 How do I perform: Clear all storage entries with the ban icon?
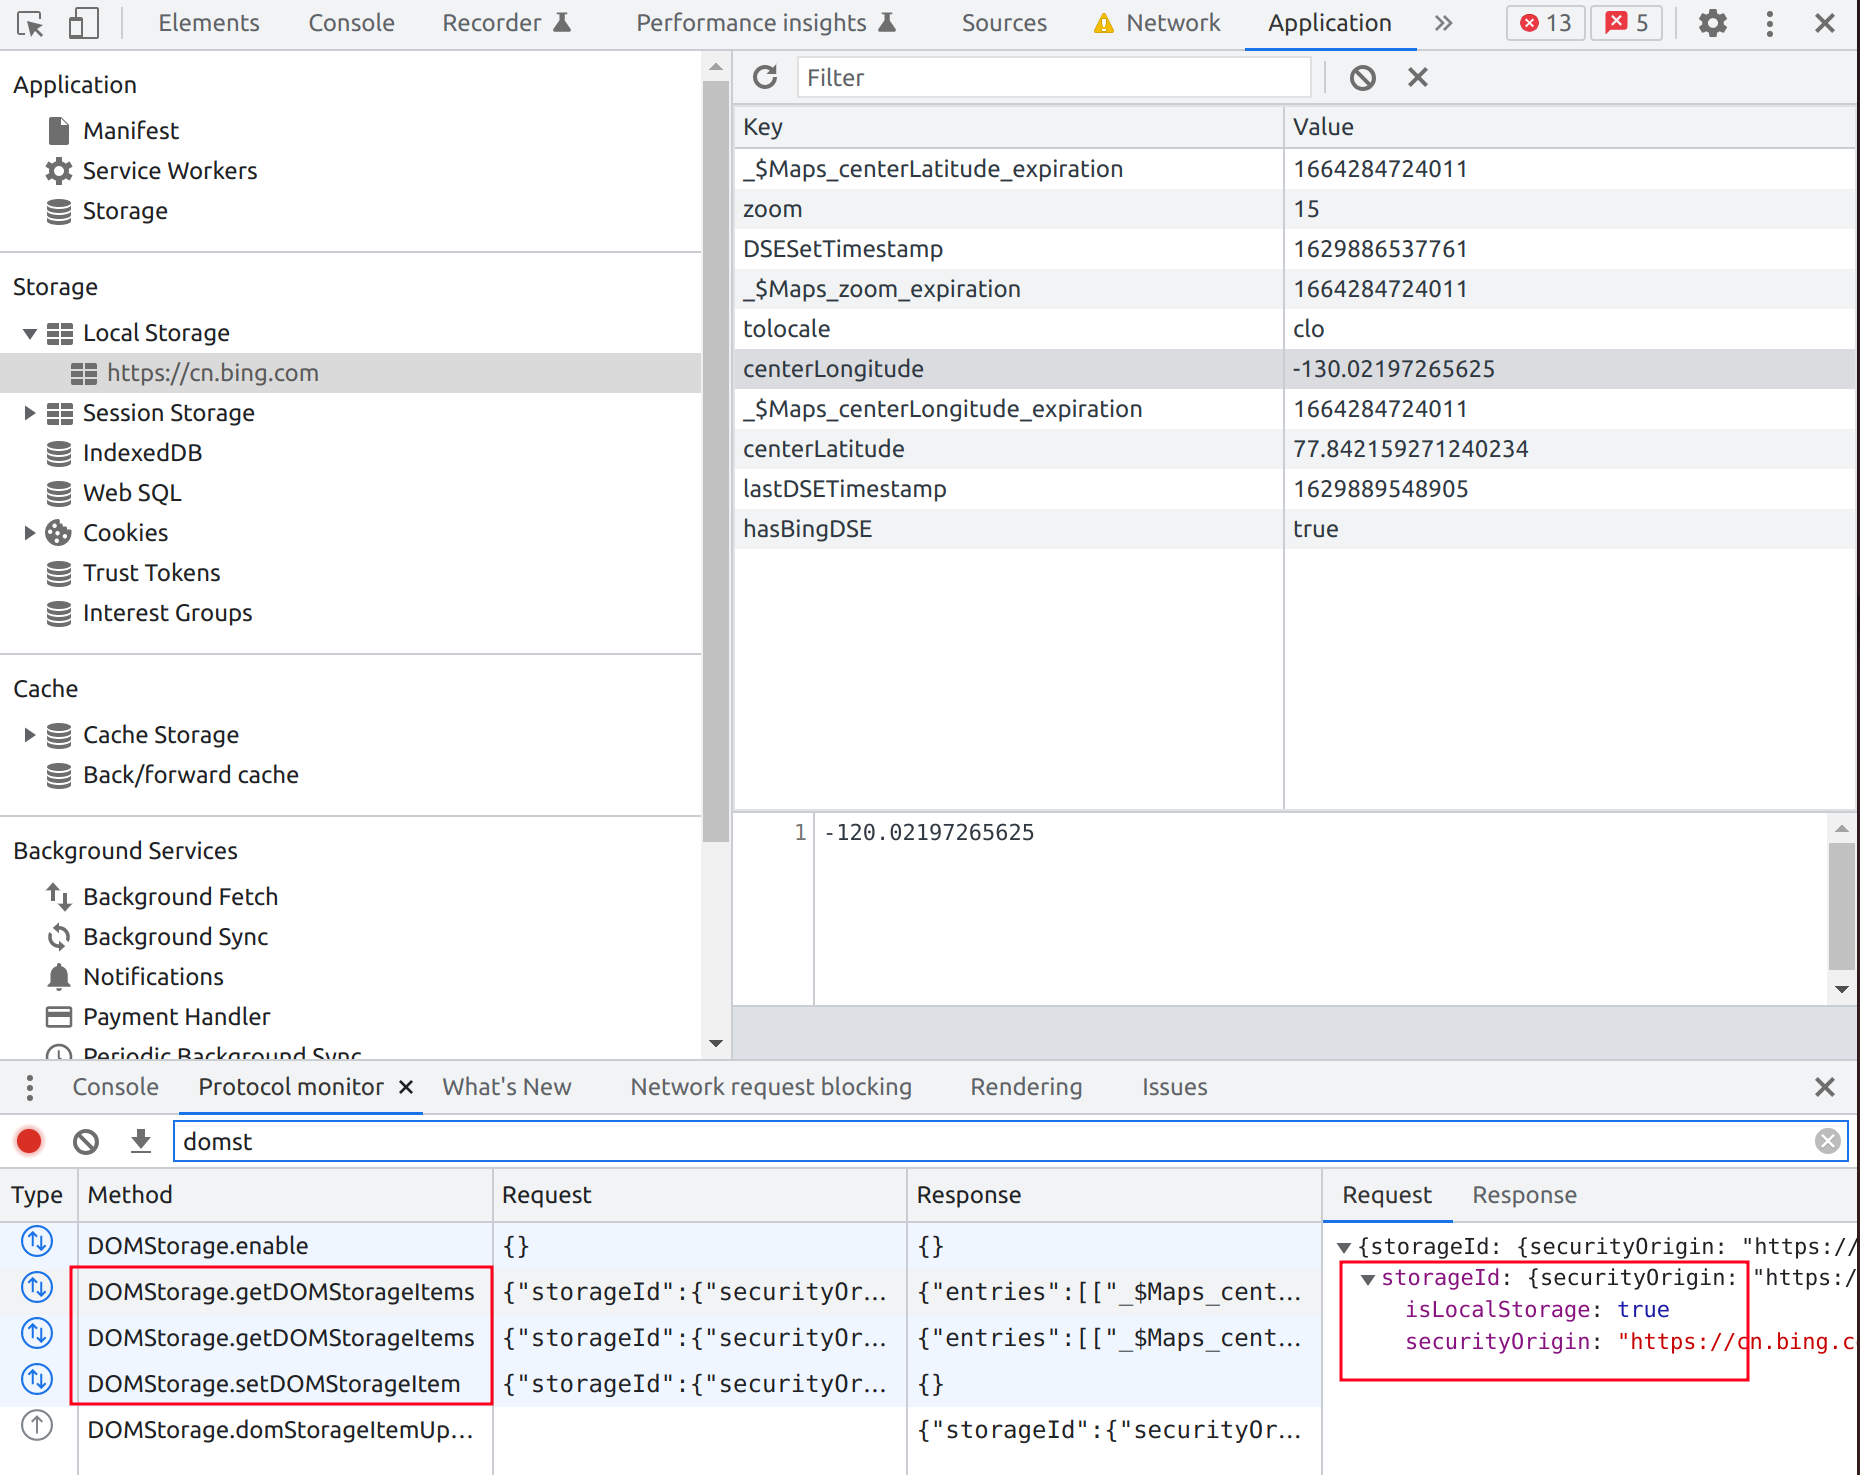coord(1362,77)
